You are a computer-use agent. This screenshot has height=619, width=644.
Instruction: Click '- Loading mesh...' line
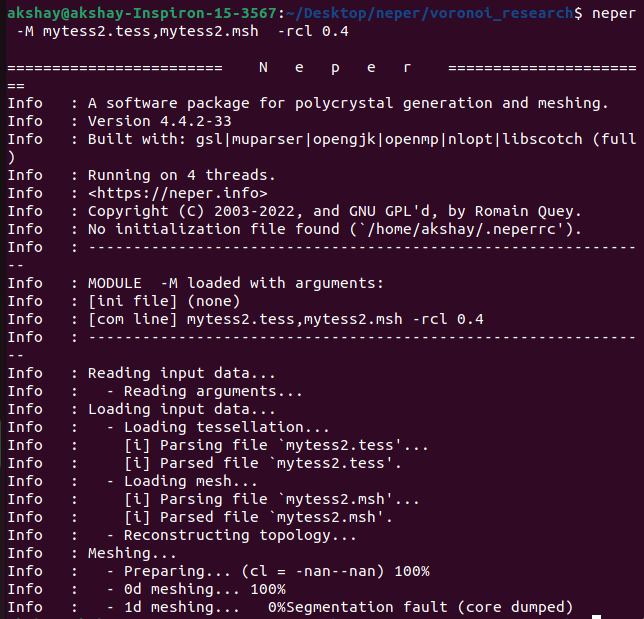(x=182, y=481)
